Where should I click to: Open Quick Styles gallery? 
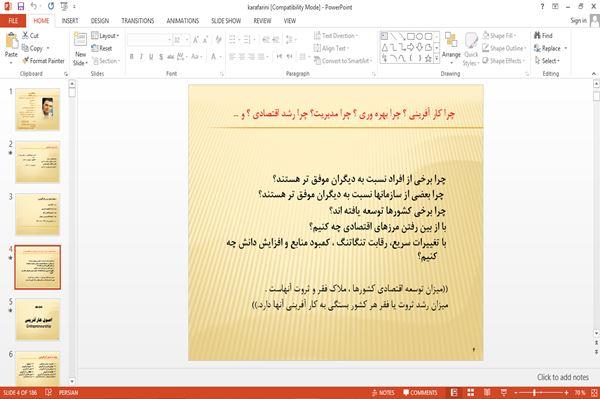(471, 49)
